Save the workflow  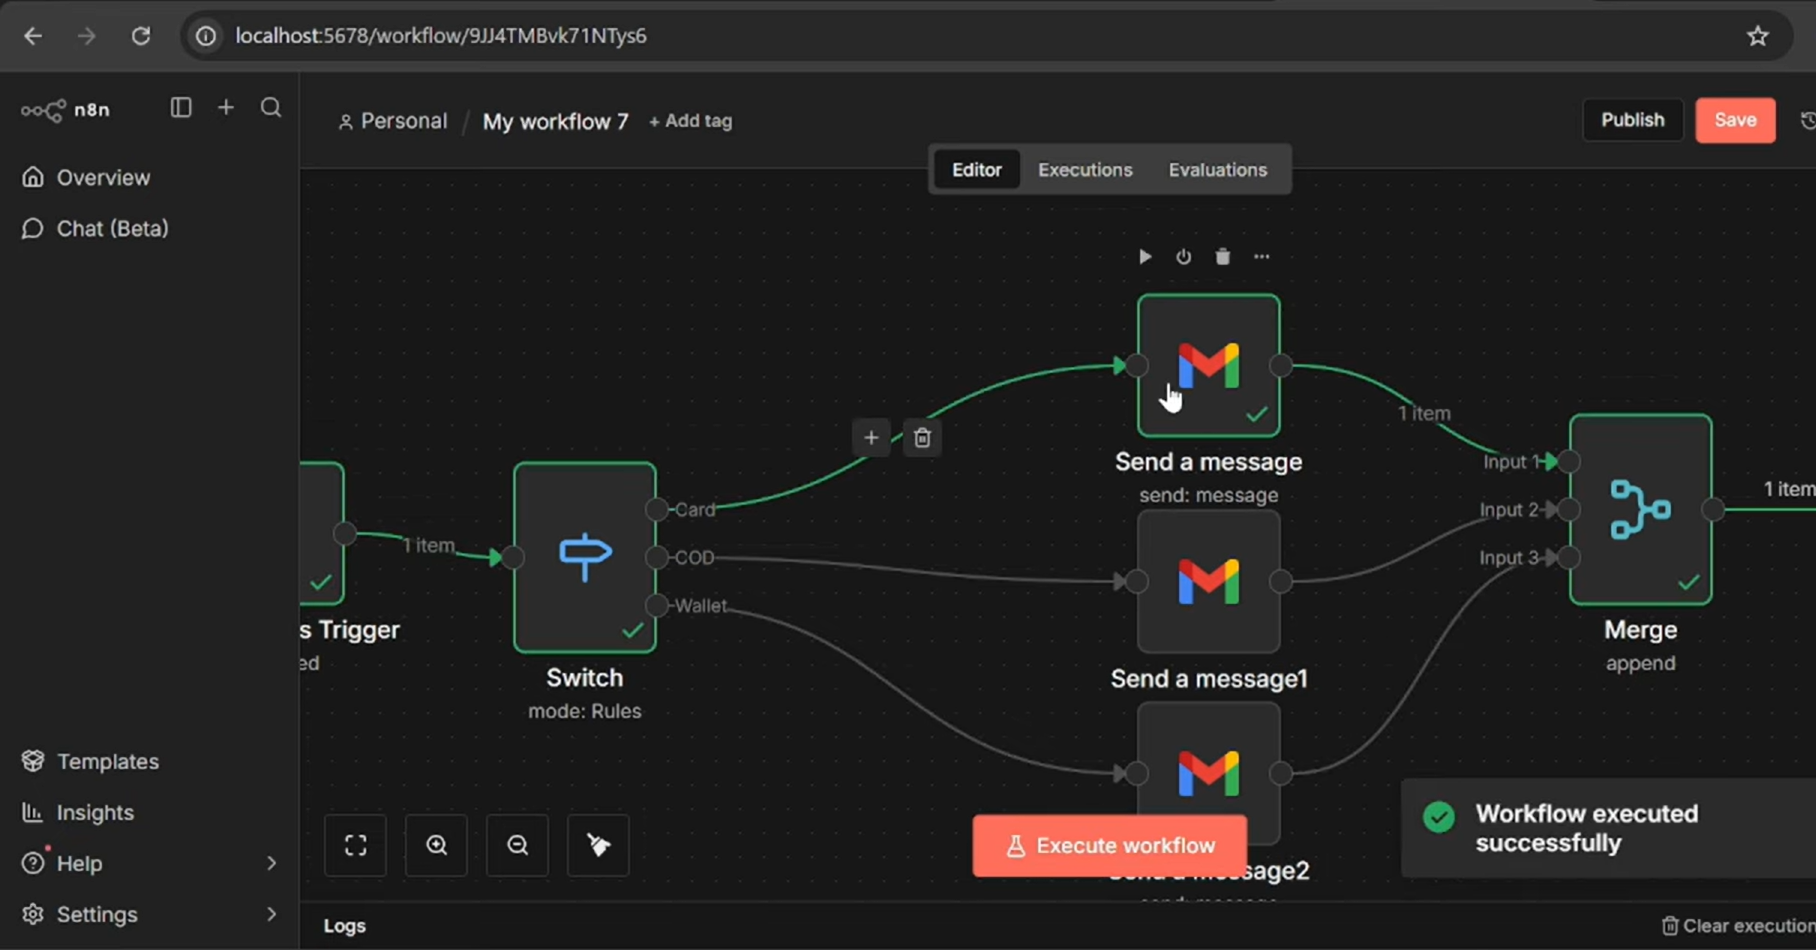coord(1735,120)
